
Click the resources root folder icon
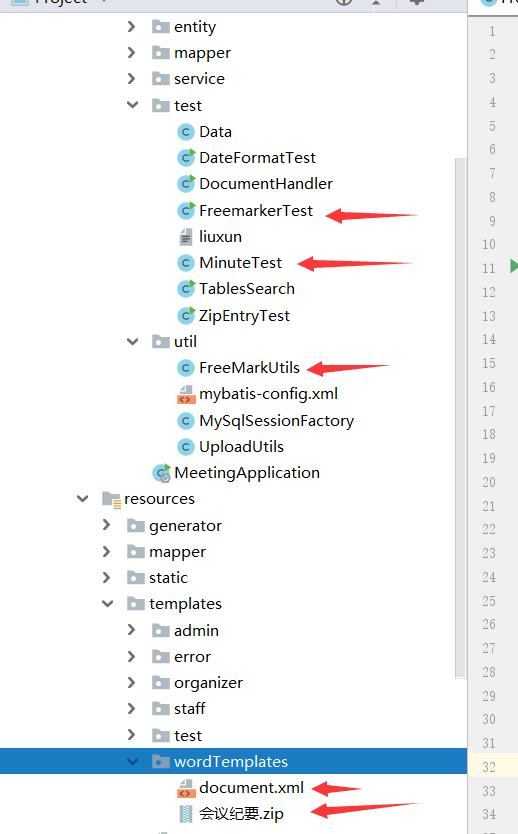pyautogui.click(x=111, y=499)
